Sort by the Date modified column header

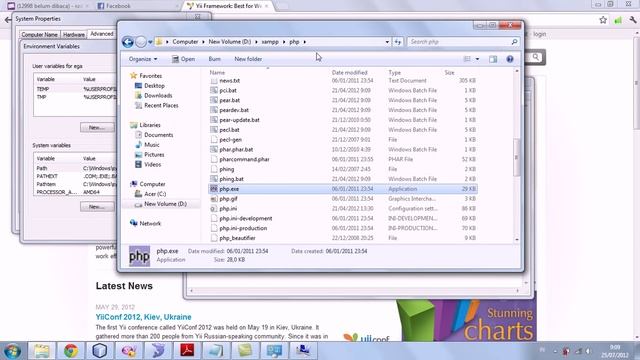click(x=349, y=72)
